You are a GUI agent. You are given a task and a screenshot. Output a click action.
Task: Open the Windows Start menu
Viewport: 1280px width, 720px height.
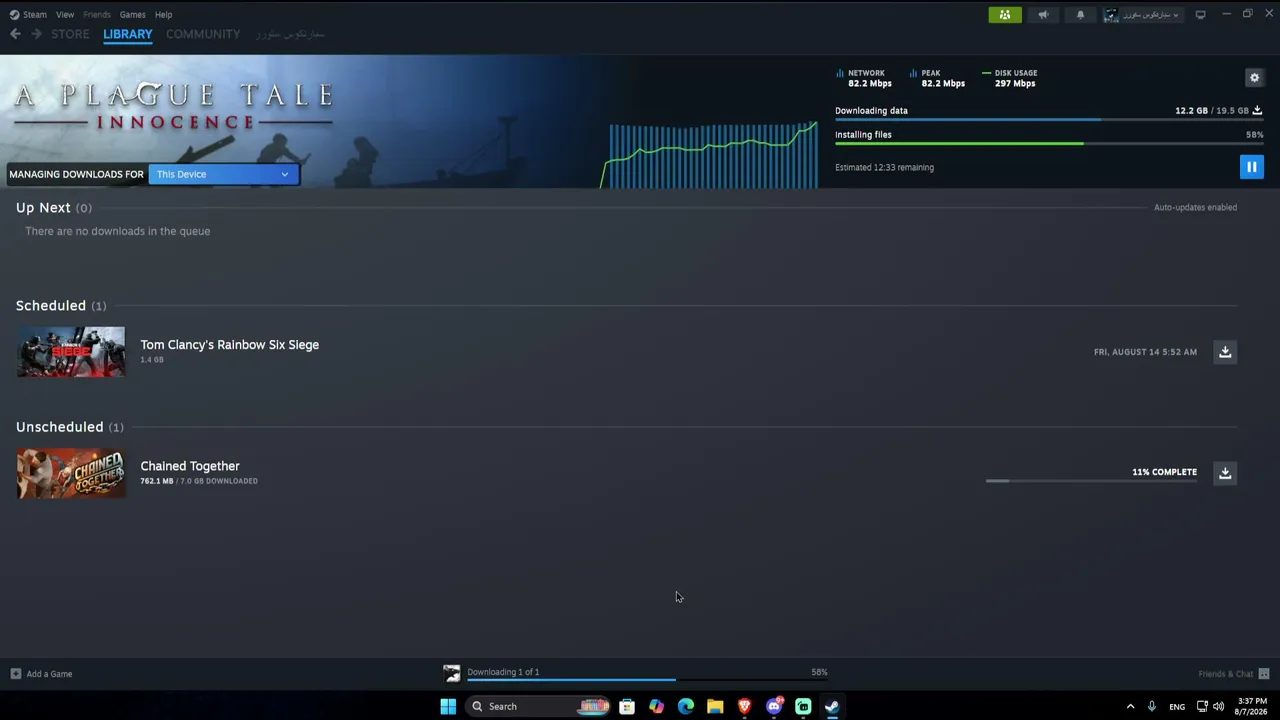pyautogui.click(x=448, y=706)
